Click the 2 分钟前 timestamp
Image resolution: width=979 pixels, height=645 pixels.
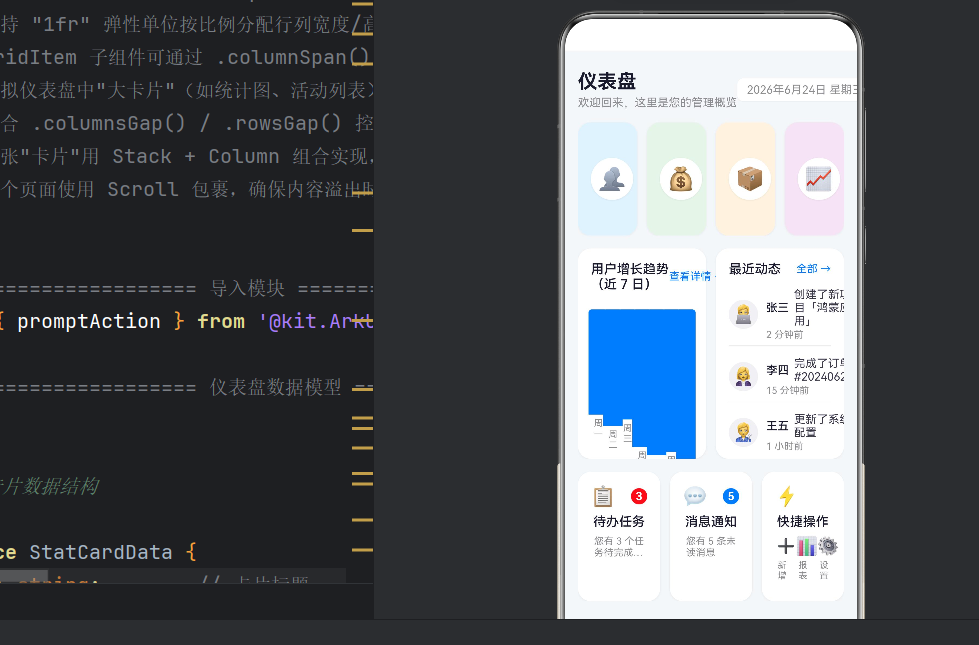pos(784,335)
